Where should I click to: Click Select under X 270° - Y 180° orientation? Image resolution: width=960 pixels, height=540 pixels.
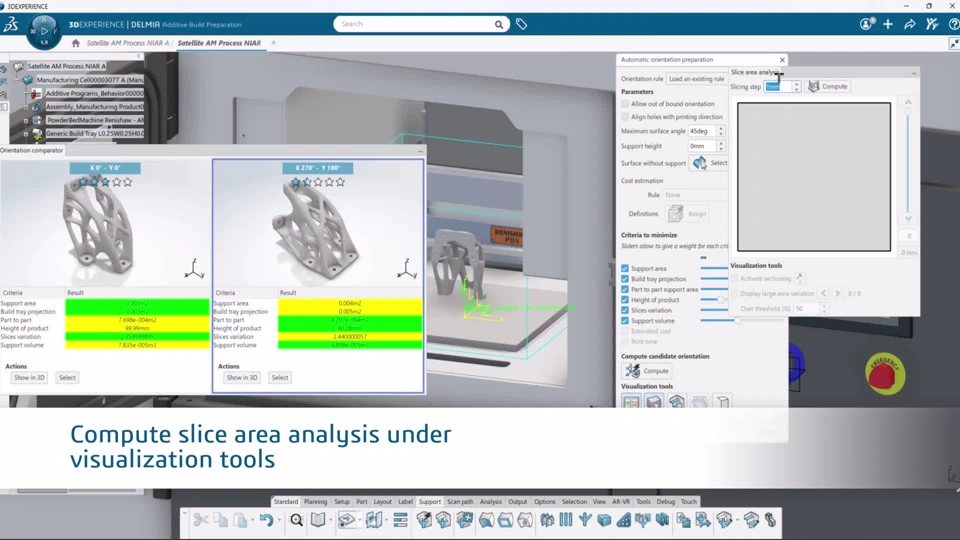[280, 378]
